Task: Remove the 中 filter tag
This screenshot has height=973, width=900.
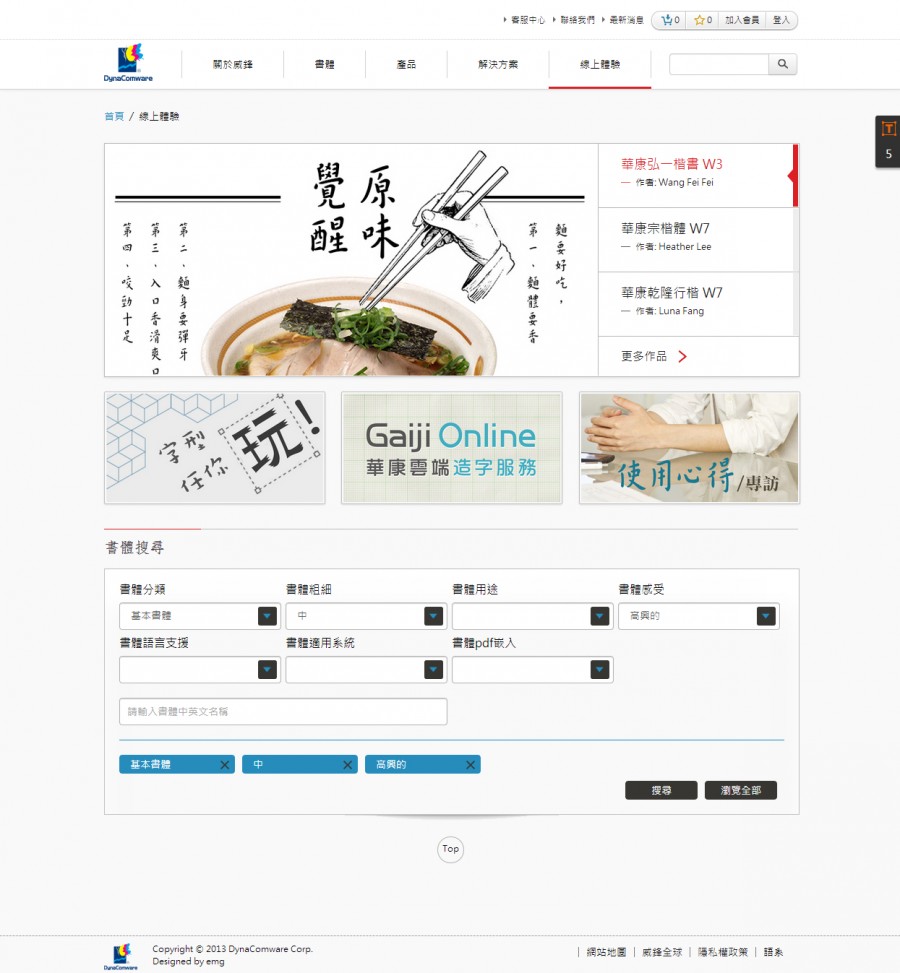Action: point(347,764)
